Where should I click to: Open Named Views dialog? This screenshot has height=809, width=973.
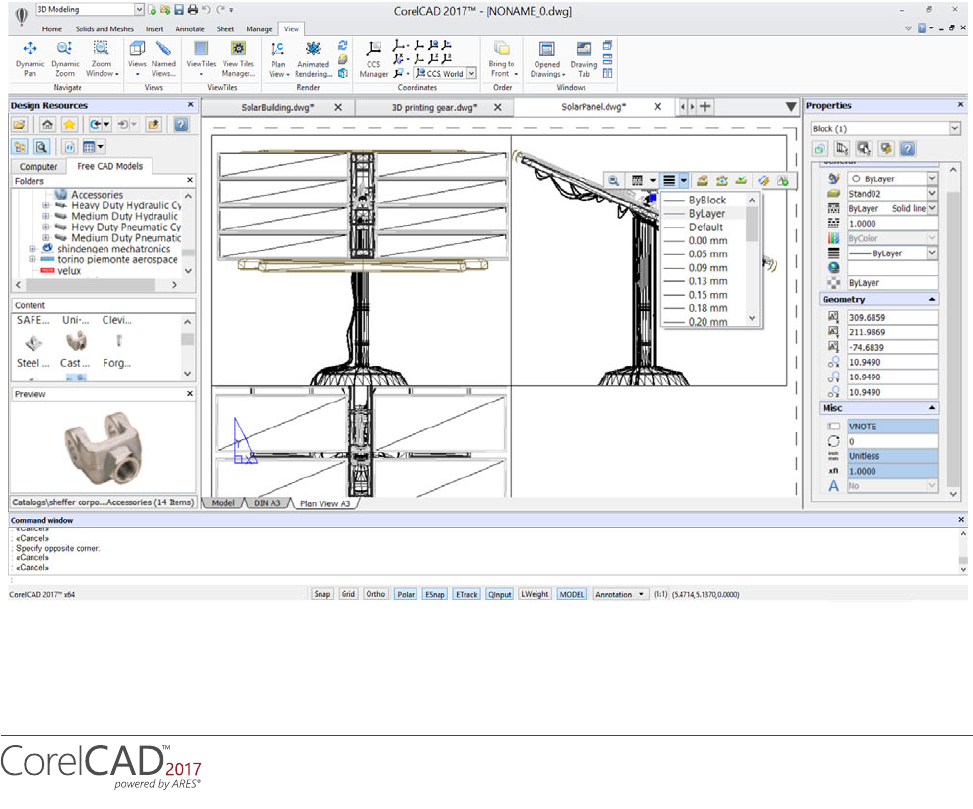tap(163, 59)
